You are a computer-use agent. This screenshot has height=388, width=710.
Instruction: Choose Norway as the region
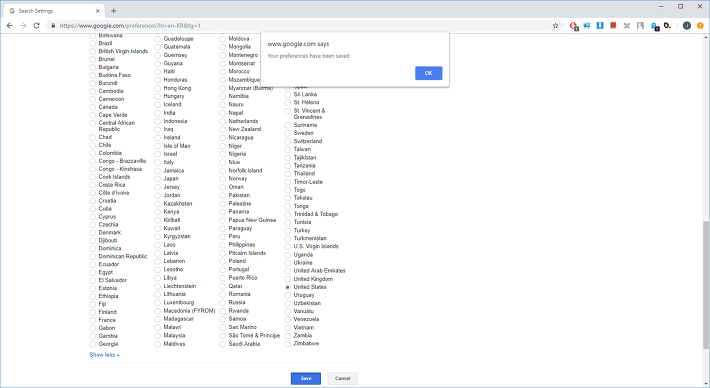(223, 179)
